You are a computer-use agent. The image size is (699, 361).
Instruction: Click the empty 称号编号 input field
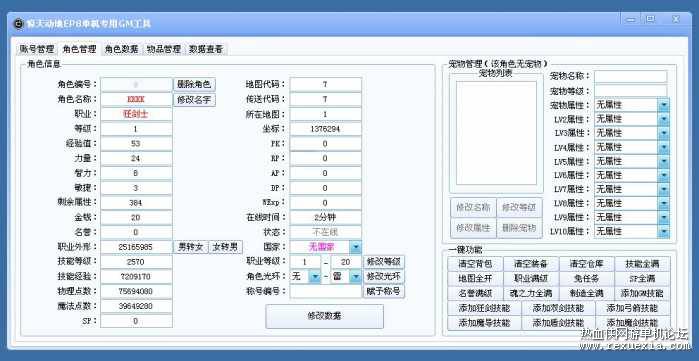coord(325,291)
